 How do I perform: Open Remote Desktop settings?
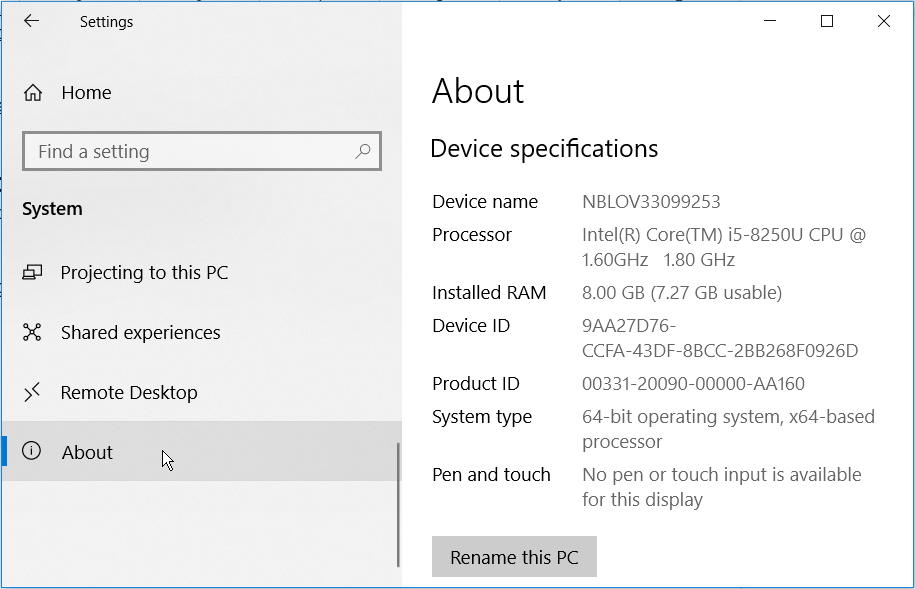[129, 392]
